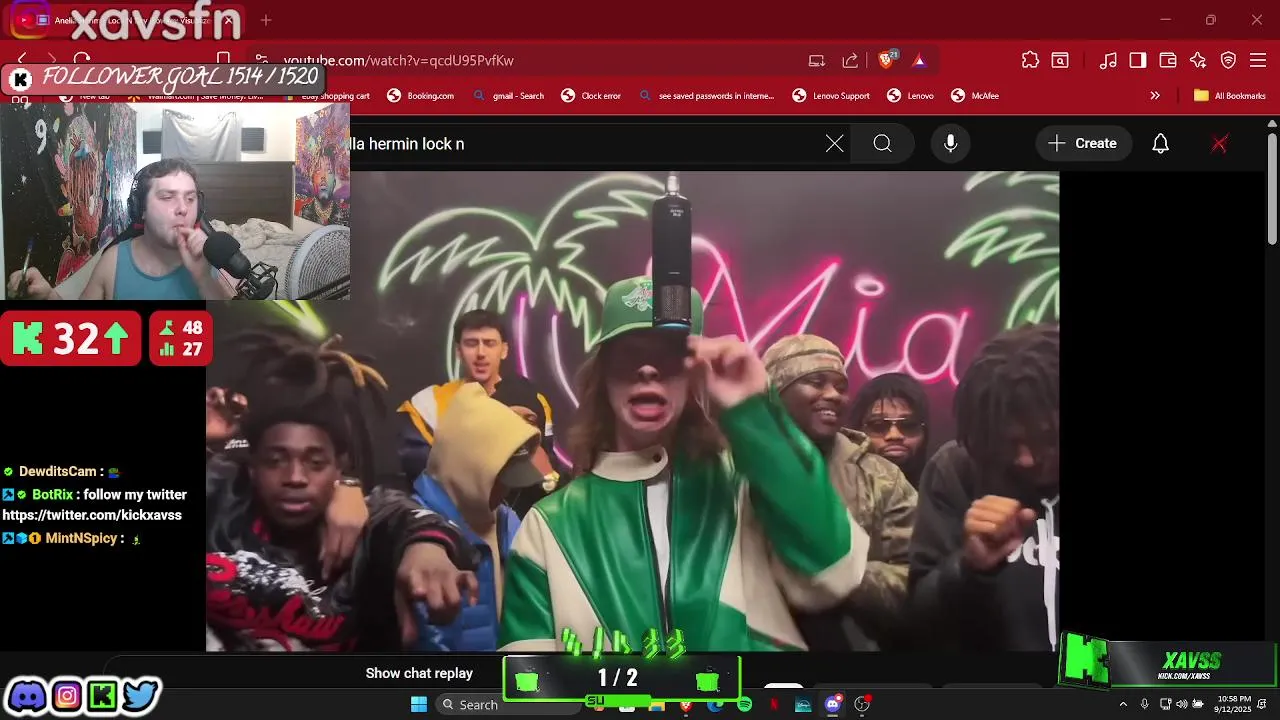
Task: Click the Brave Rewards triangle icon
Action: pos(919,60)
